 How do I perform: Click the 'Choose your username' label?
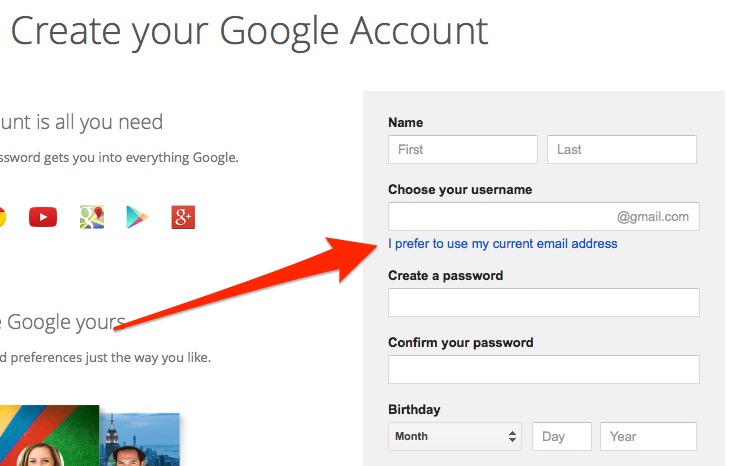pyautogui.click(x=460, y=190)
